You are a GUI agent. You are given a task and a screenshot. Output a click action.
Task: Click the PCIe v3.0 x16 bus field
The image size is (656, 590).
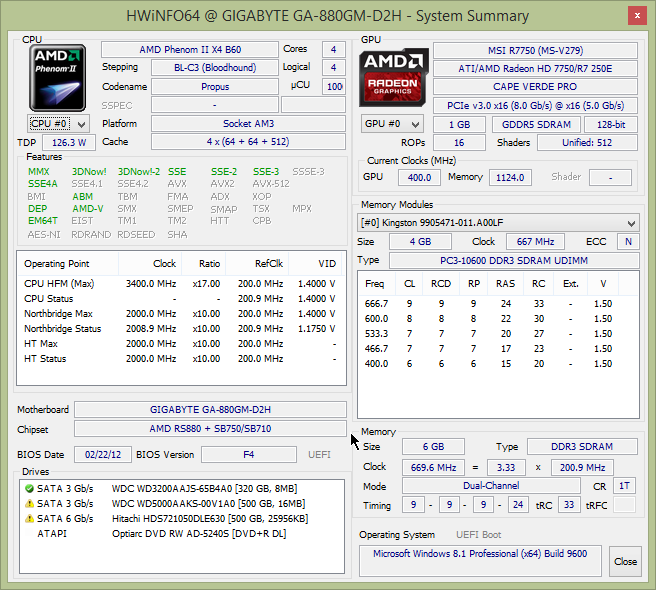coord(535,105)
